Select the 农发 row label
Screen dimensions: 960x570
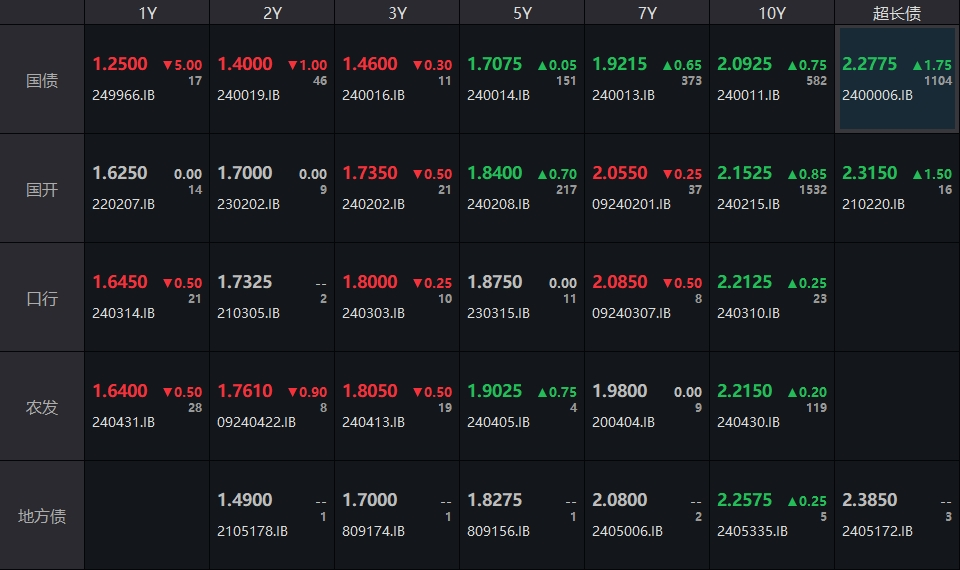(x=42, y=407)
